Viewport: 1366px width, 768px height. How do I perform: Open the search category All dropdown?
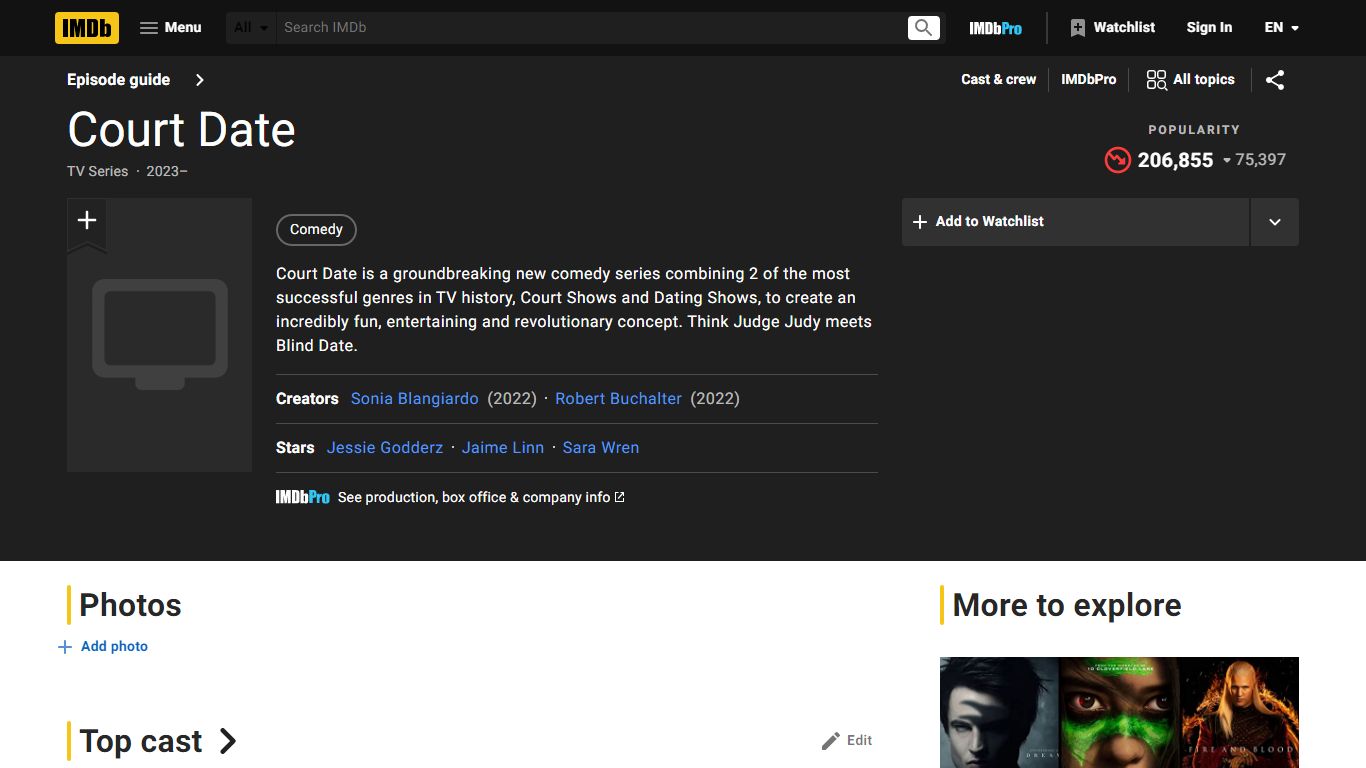click(252, 28)
